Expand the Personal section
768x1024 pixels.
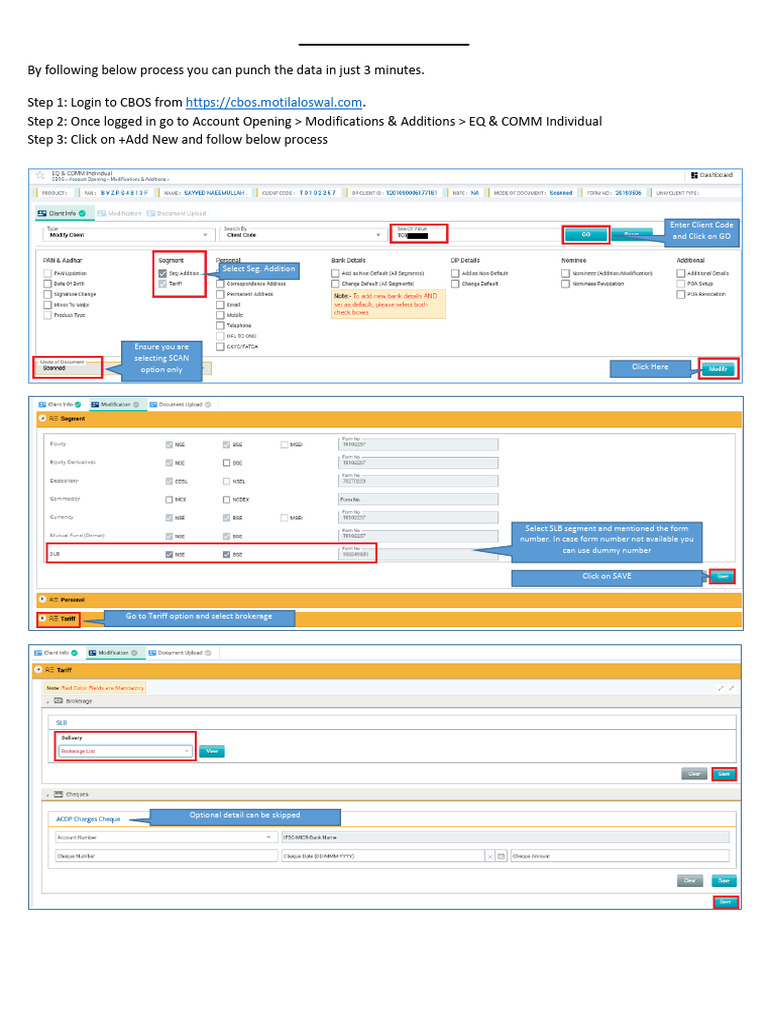(389, 600)
